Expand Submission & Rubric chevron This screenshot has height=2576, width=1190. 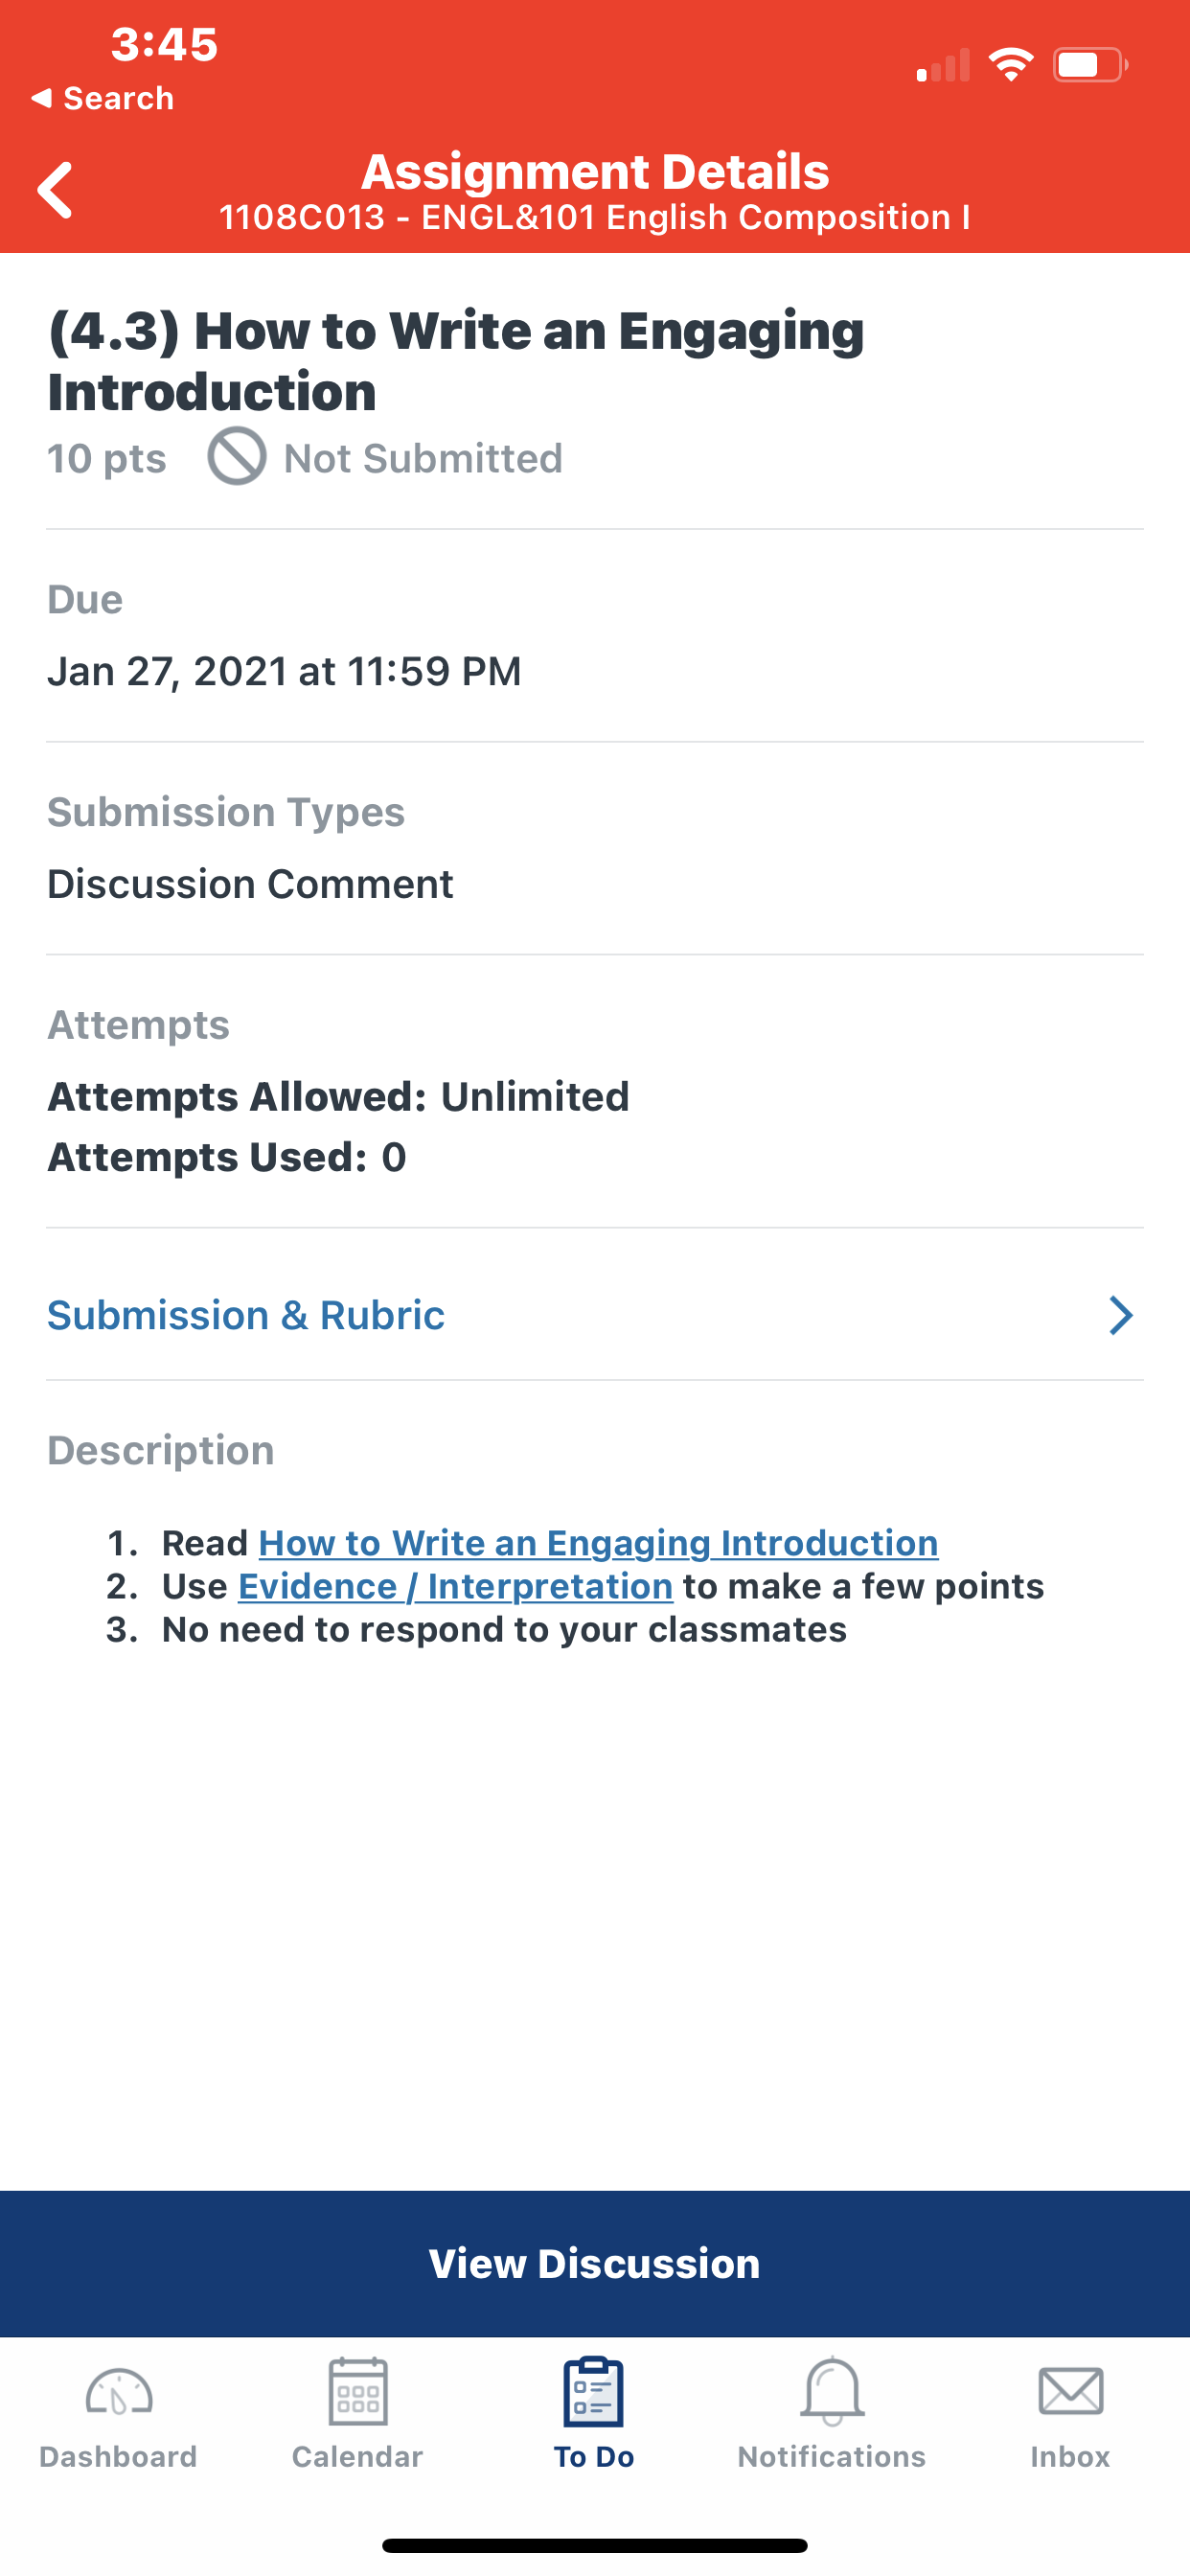click(1121, 1315)
